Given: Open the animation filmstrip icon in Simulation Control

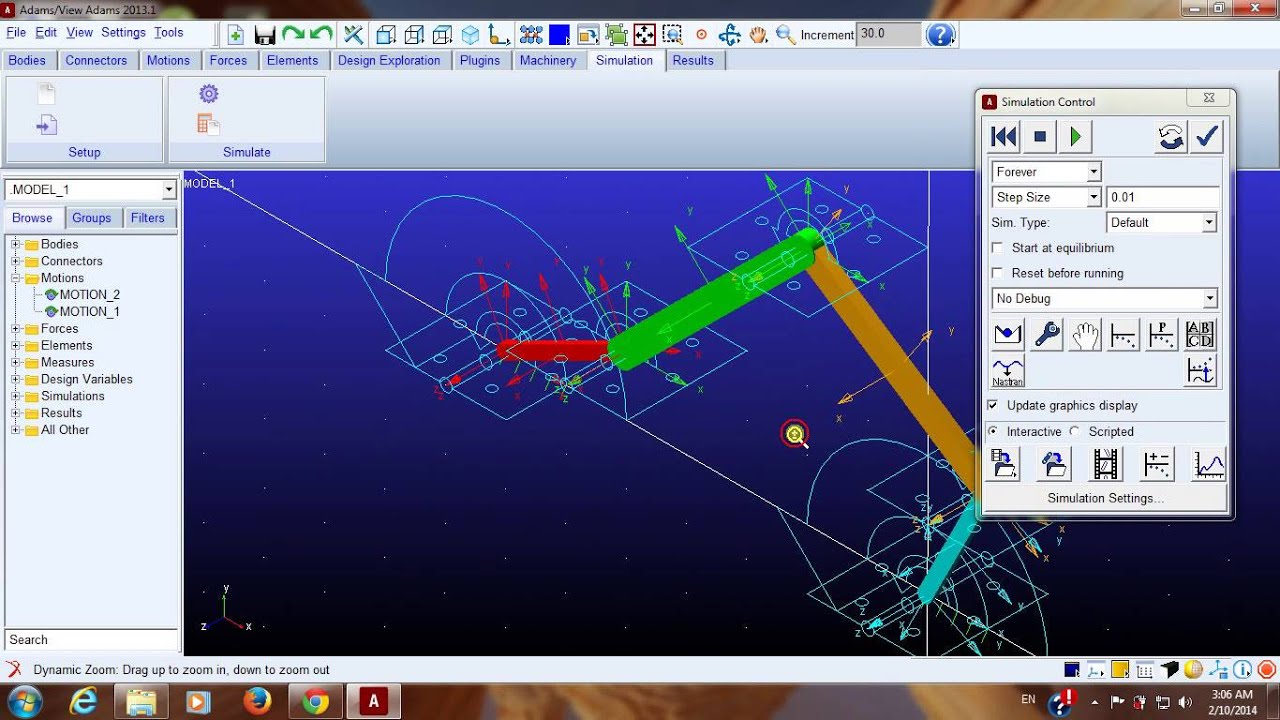Looking at the screenshot, I should 1105,464.
